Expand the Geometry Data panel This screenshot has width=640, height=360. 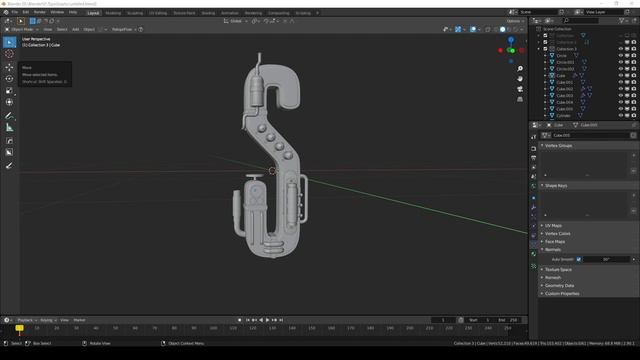[x=559, y=286]
